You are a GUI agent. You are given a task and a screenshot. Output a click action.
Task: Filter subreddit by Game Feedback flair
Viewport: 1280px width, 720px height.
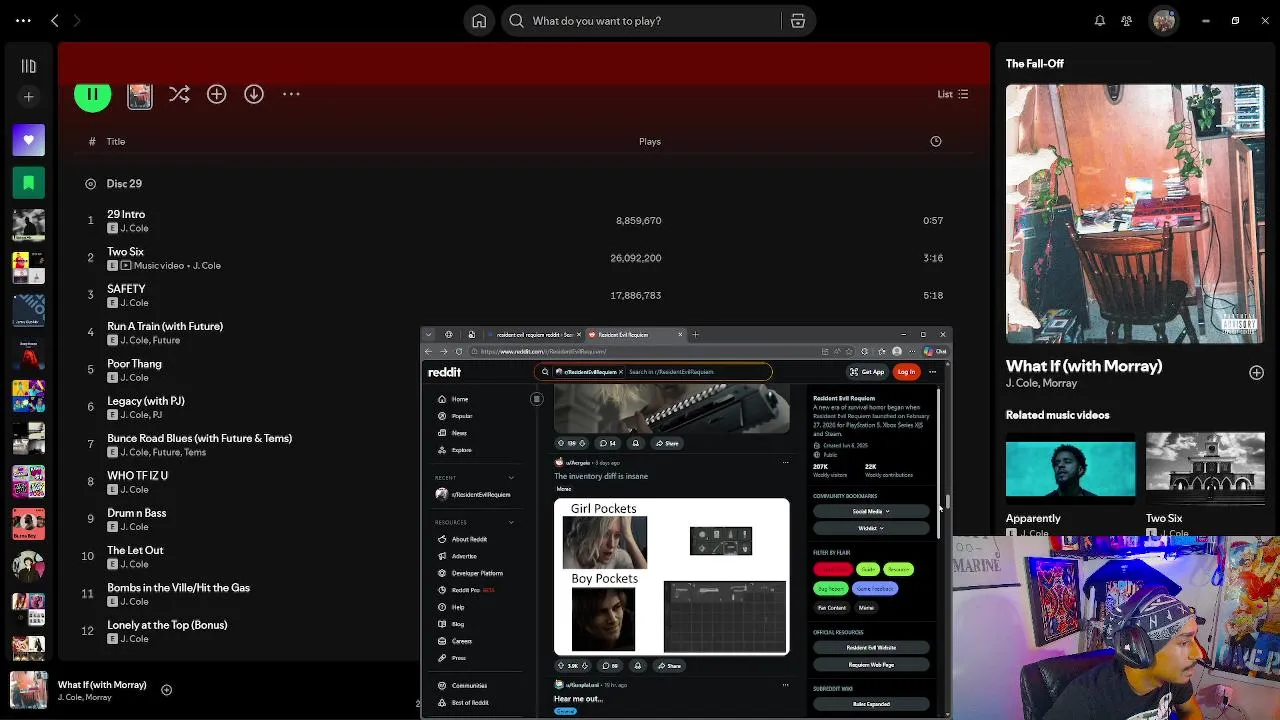(x=875, y=589)
